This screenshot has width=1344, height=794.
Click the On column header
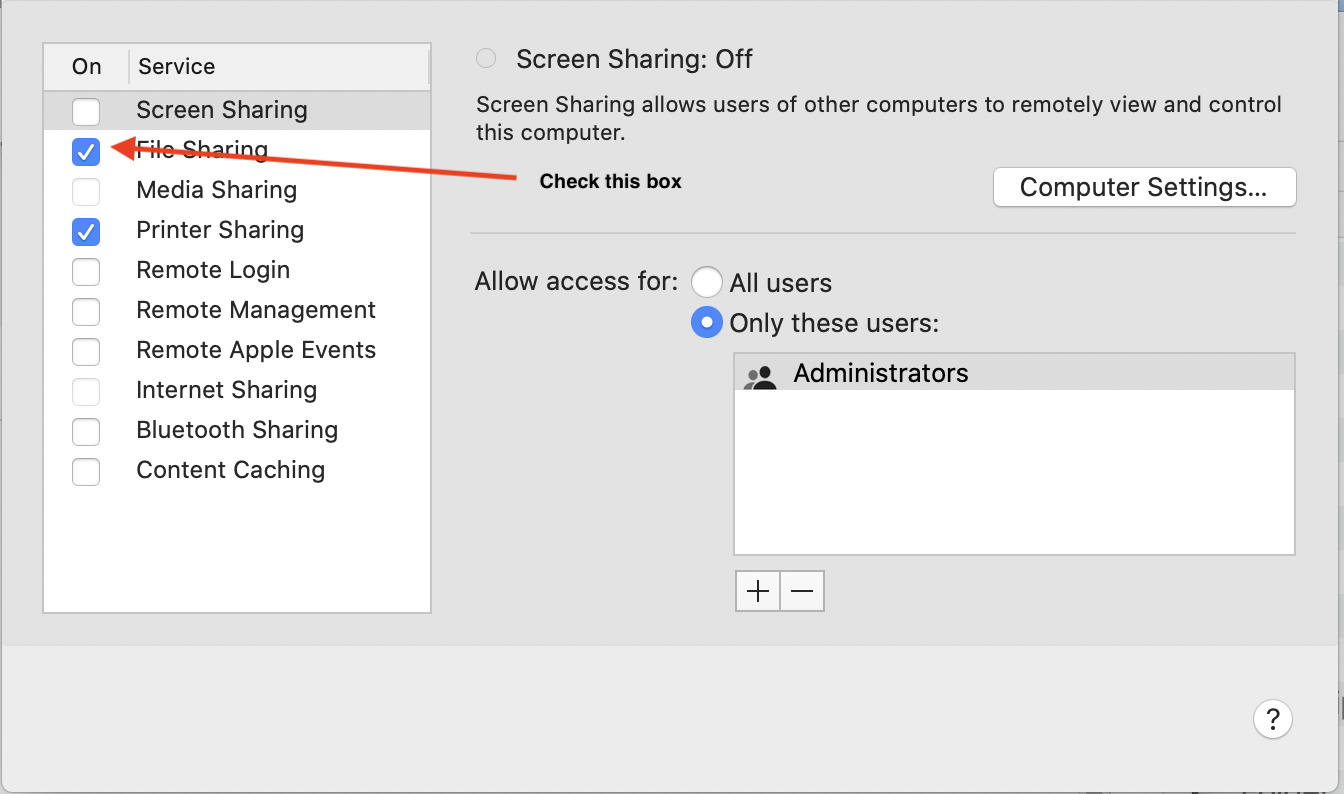point(87,67)
